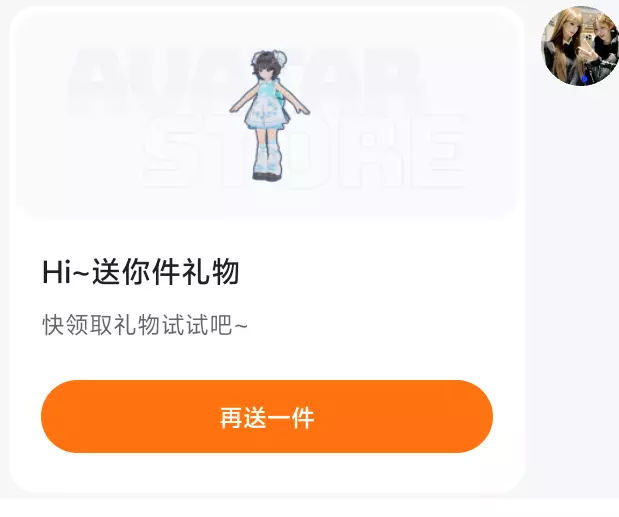619x517 pixels.
Task: Tap the avatar's black shoes
Action: [x=267, y=176]
